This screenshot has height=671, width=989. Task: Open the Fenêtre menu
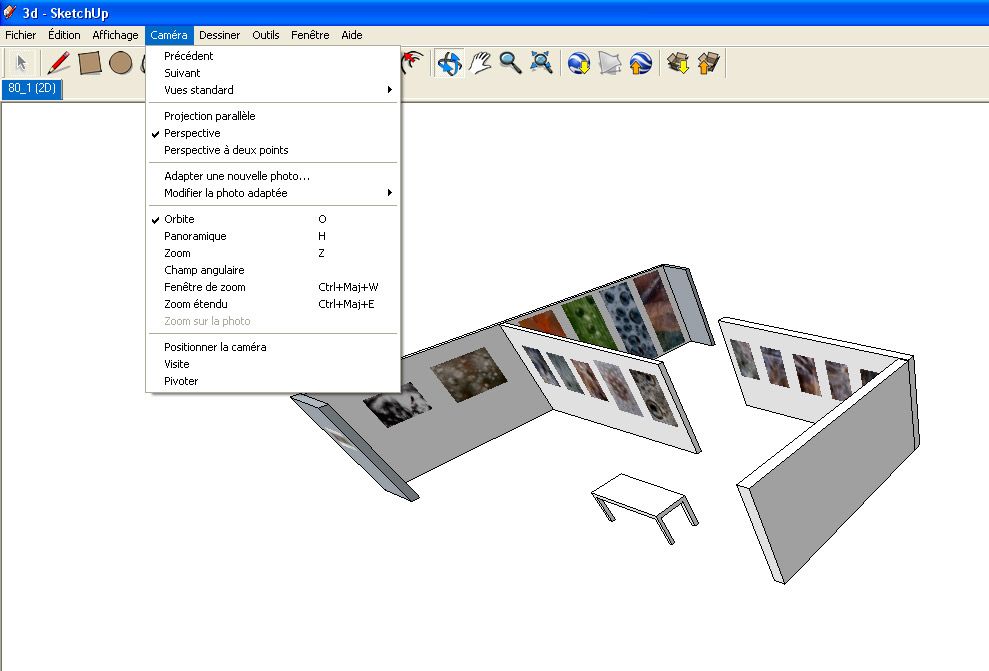tap(310, 35)
